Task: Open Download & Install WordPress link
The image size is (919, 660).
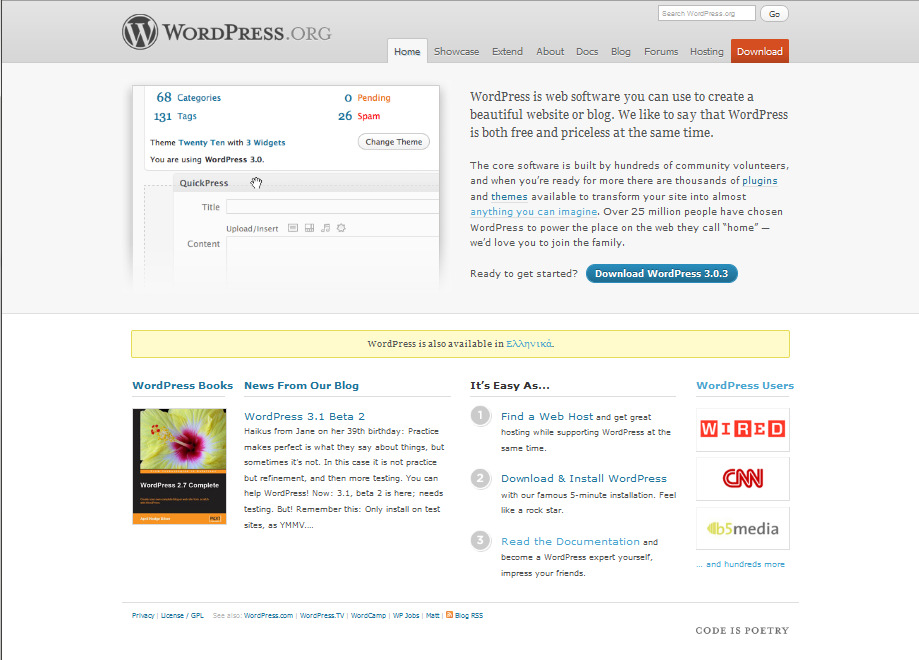Action: coord(584,478)
